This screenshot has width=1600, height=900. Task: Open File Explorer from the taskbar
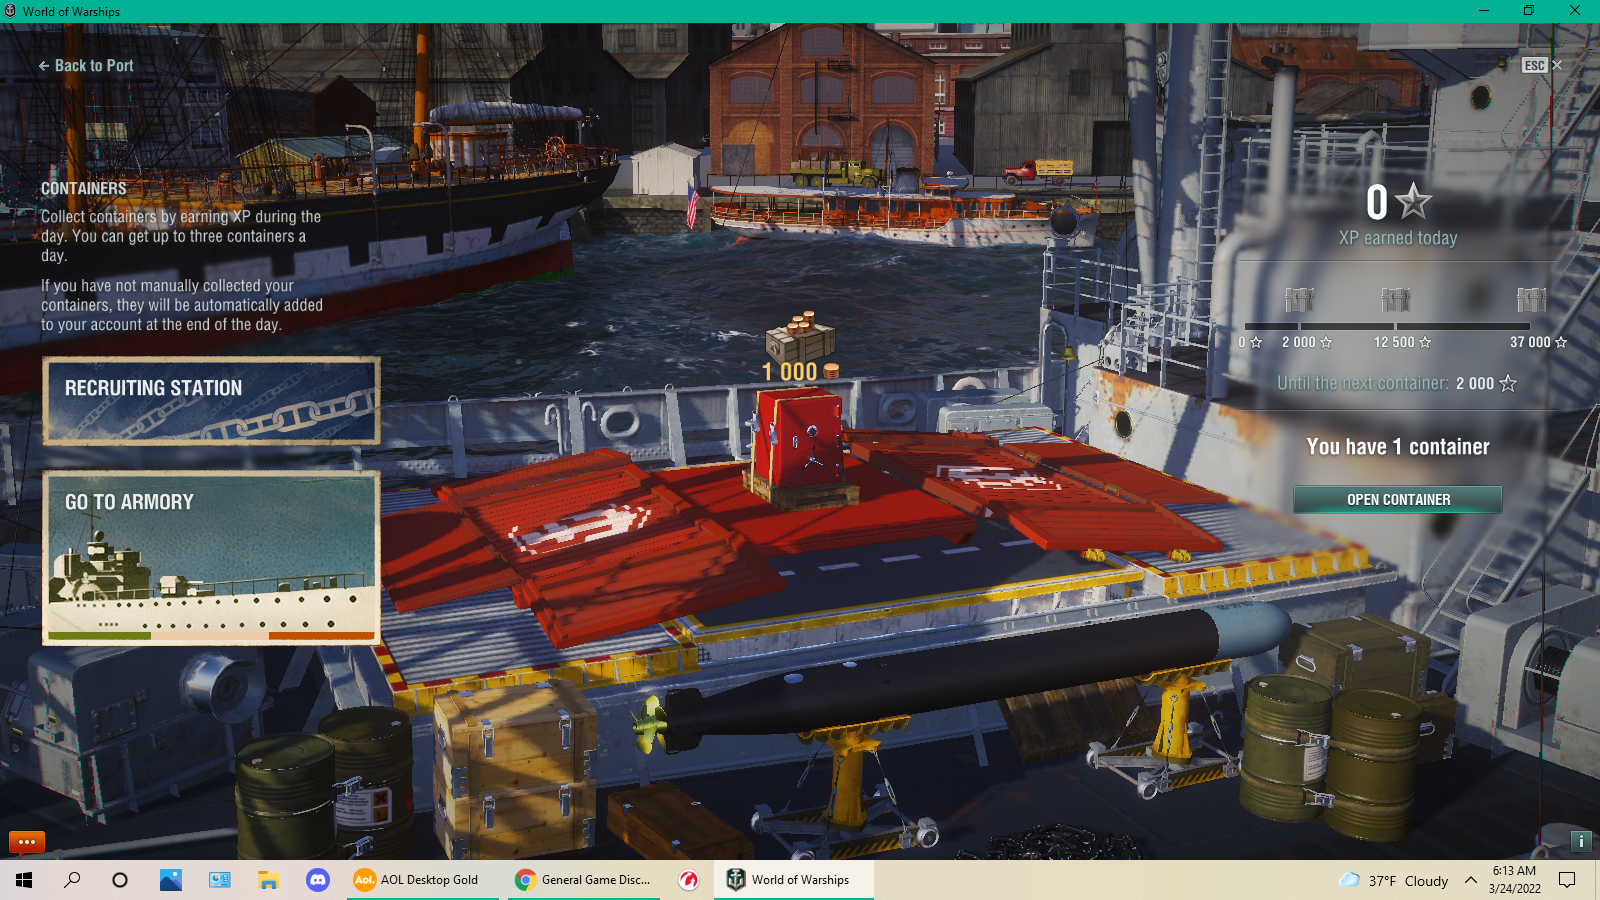tap(268, 880)
